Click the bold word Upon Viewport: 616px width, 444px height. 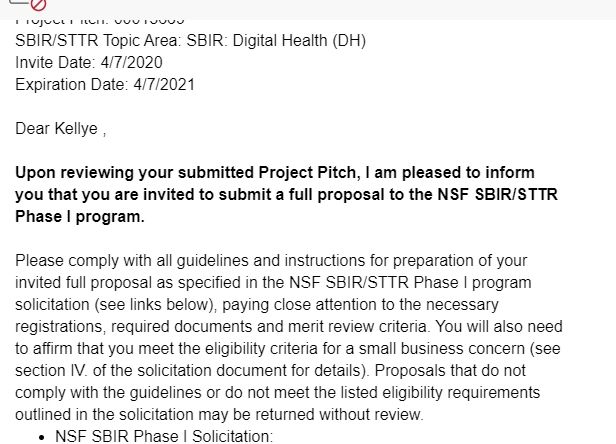click(x=35, y=173)
